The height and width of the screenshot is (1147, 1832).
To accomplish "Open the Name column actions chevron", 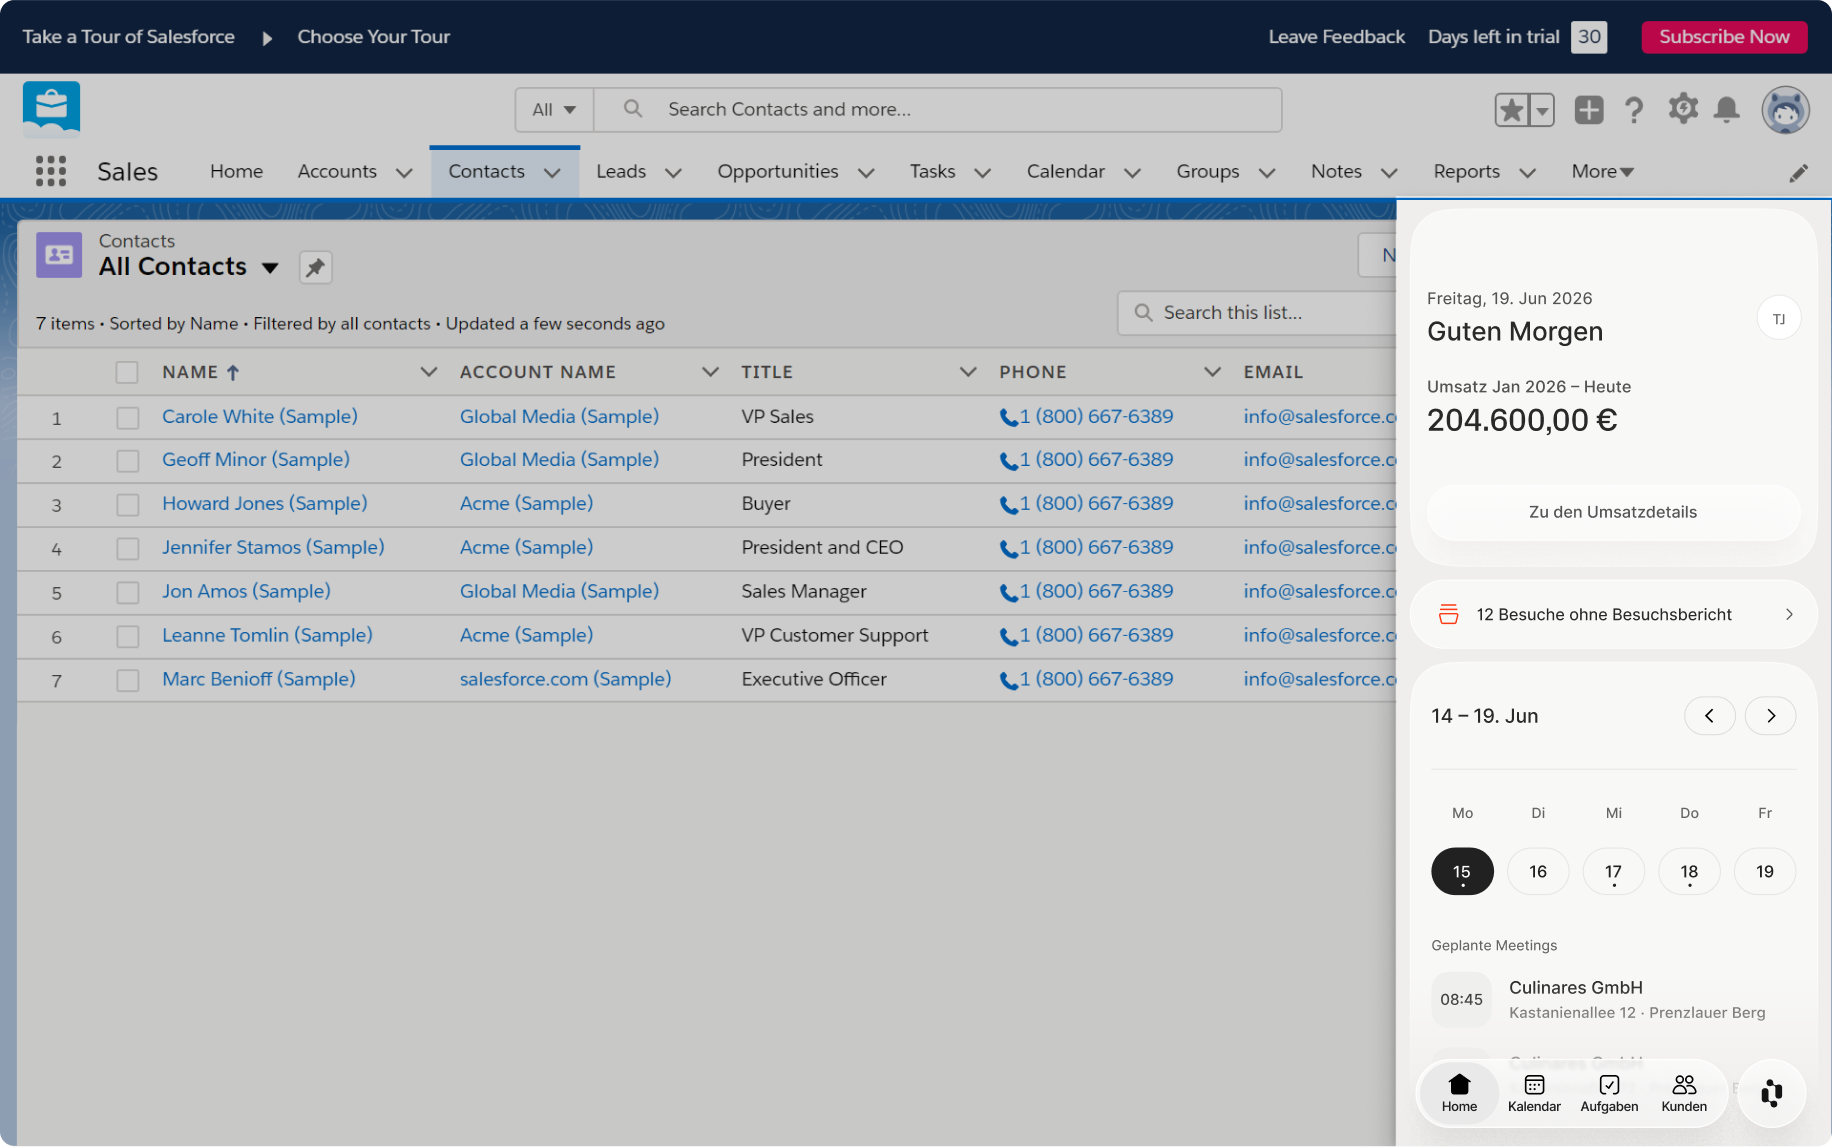I will pyautogui.click(x=429, y=372).
